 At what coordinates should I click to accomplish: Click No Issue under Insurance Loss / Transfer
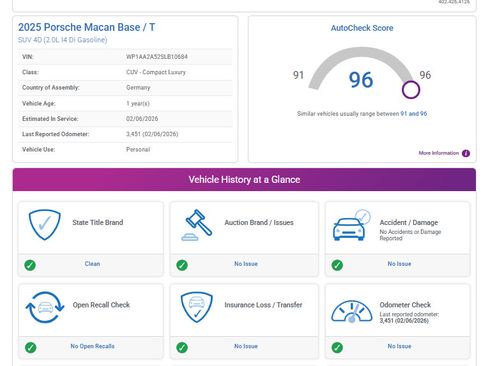(x=246, y=346)
